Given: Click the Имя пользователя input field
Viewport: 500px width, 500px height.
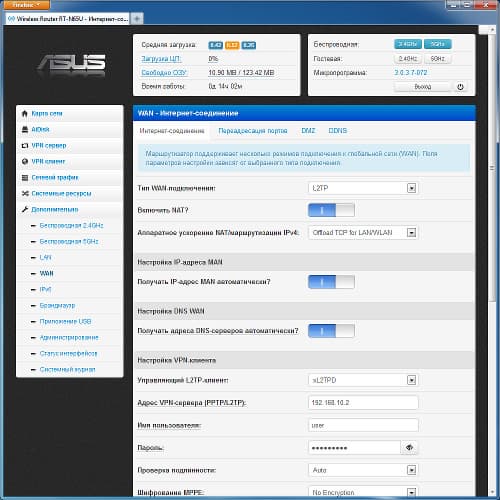Looking at the screenshot, I should 363,425.
